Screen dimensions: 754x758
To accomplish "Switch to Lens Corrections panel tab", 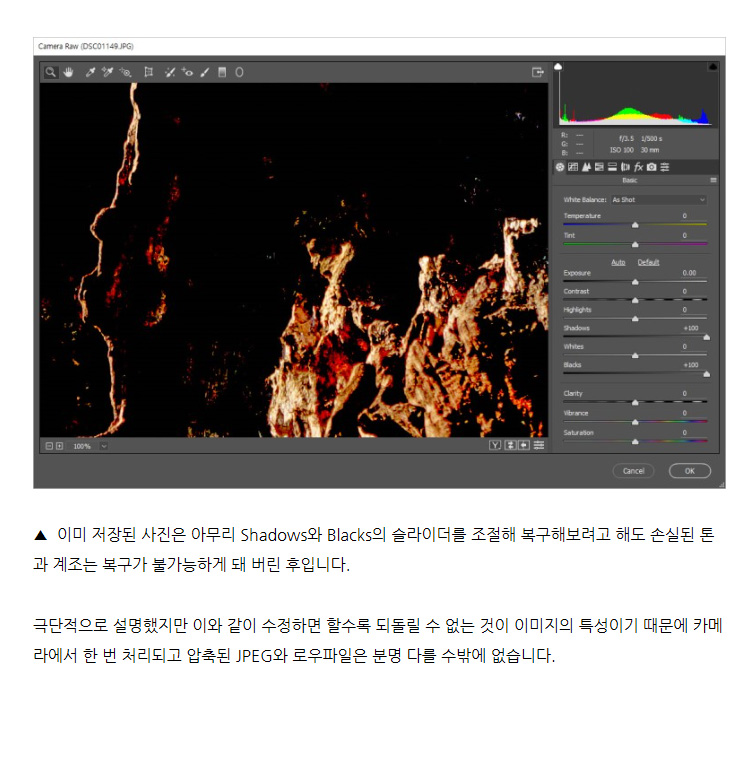I will [x=625, y=167].
